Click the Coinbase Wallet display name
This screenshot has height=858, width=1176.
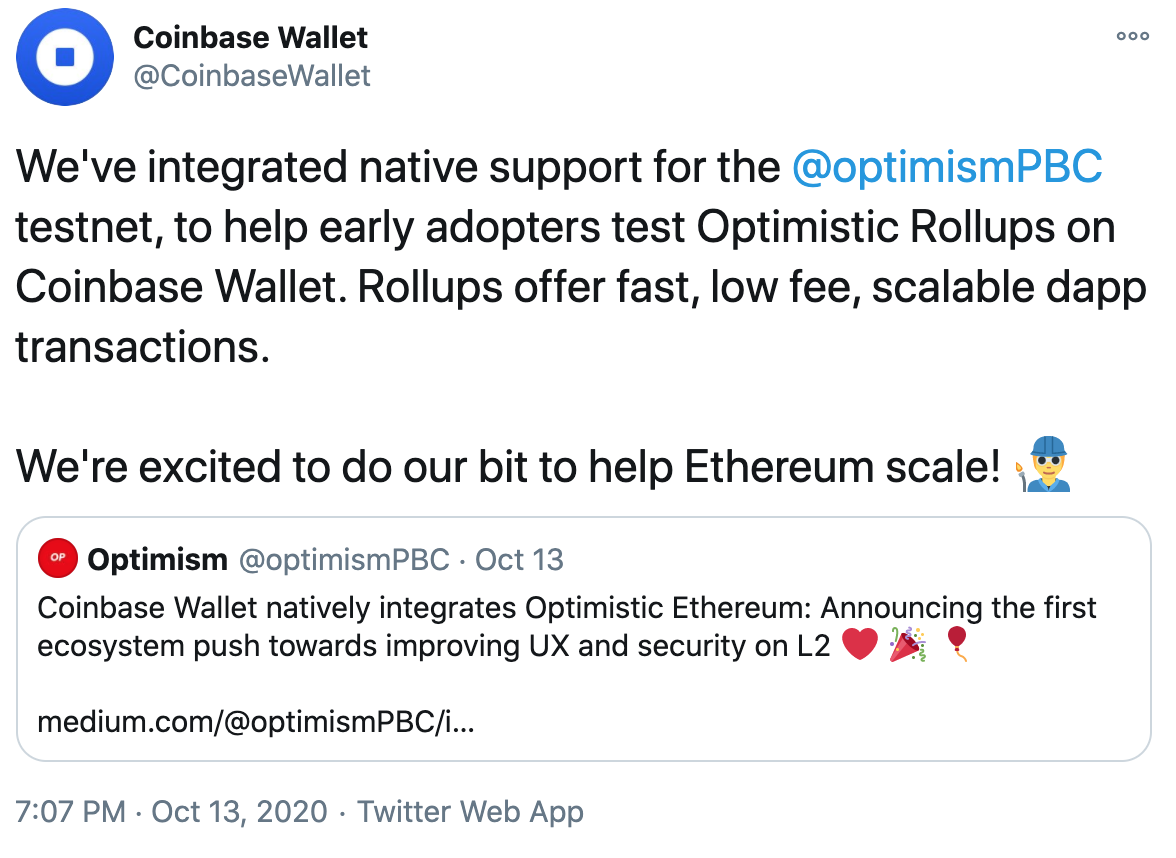click(250, 38)
